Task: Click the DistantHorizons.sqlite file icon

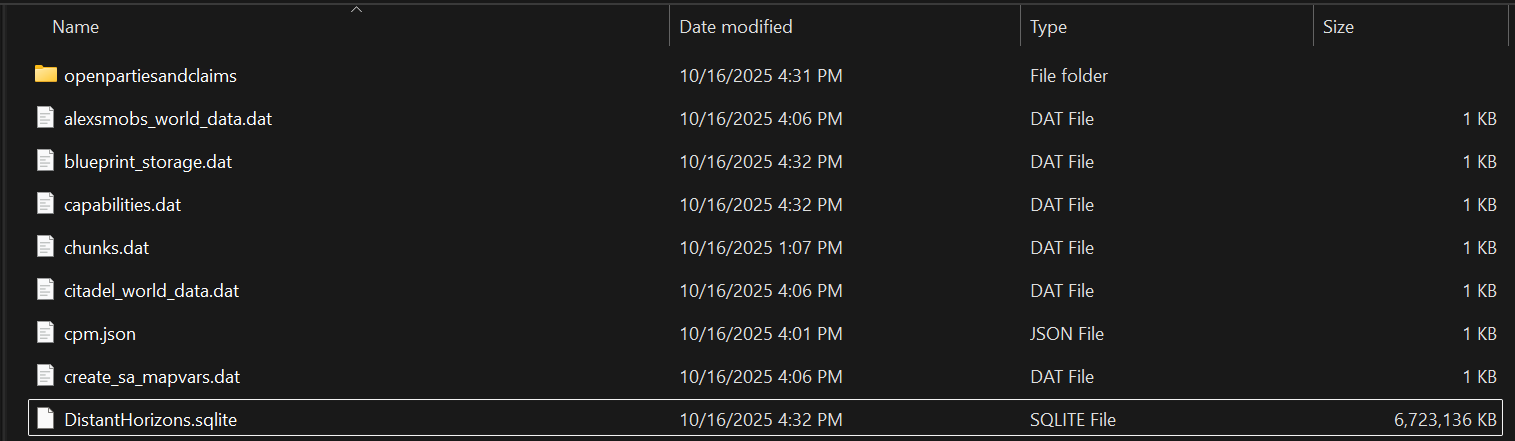Action: (45, 419)
